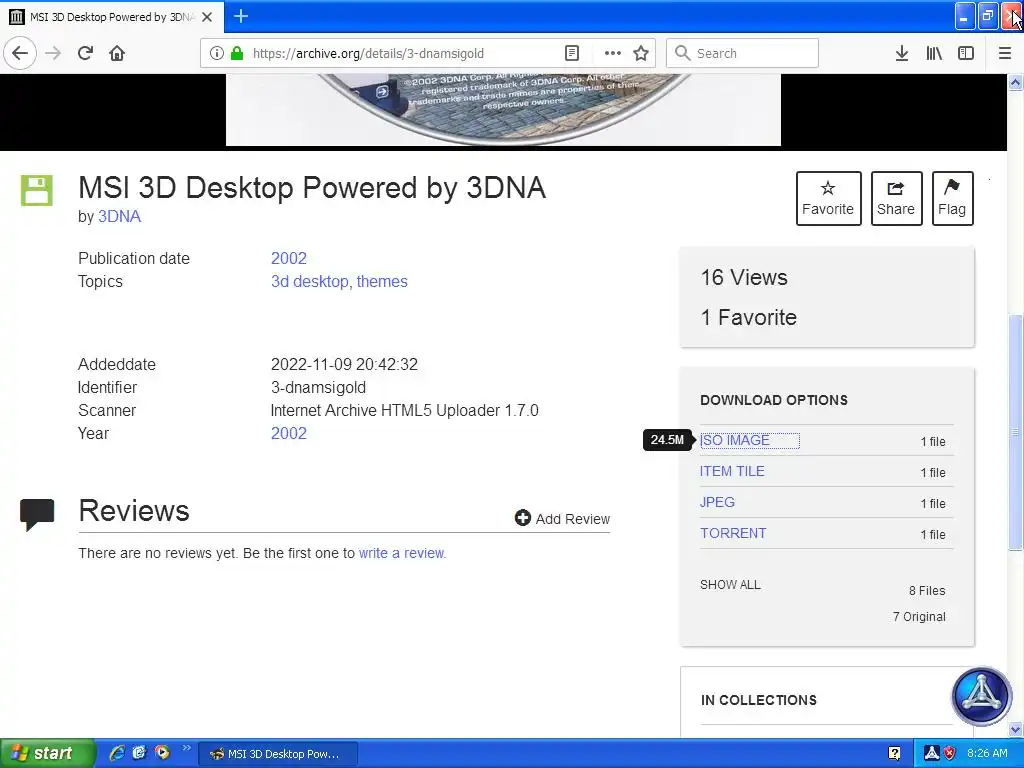Download the ITEM TILE file

pos(732,472)
